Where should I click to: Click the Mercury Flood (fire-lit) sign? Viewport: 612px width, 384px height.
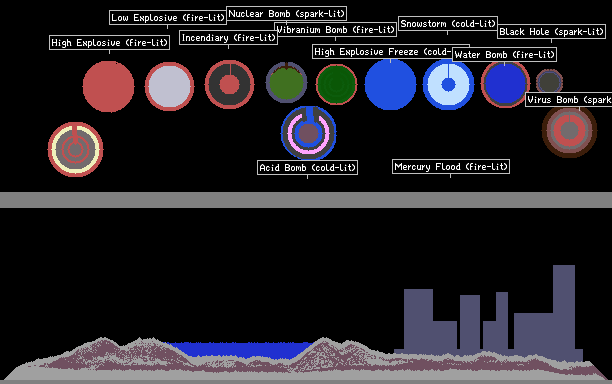pyautogui.click(x=451, y=167)
